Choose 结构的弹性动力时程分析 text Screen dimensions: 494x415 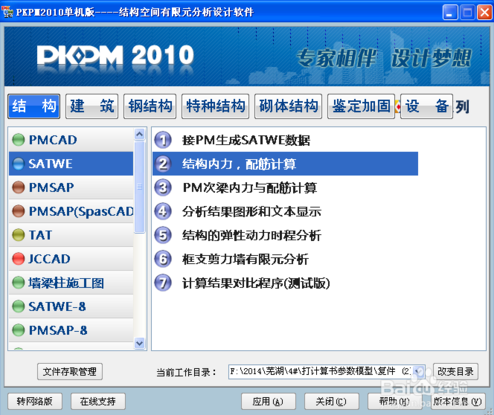[x=252, y=236]
